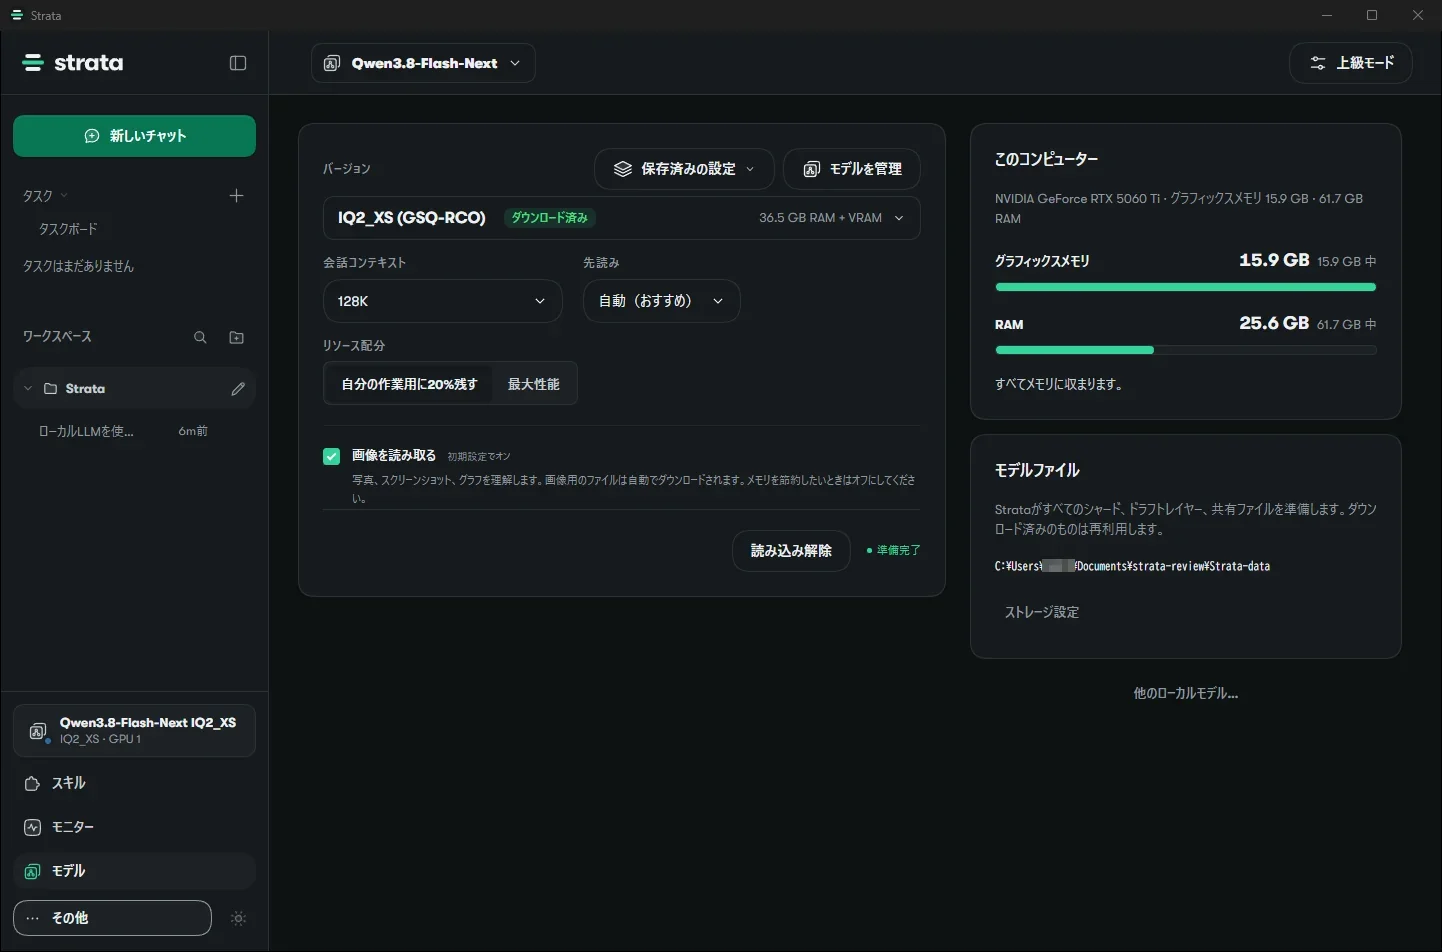Click 読み込み解除 to unload the model
1442x952 pixels.
point(791,551)
